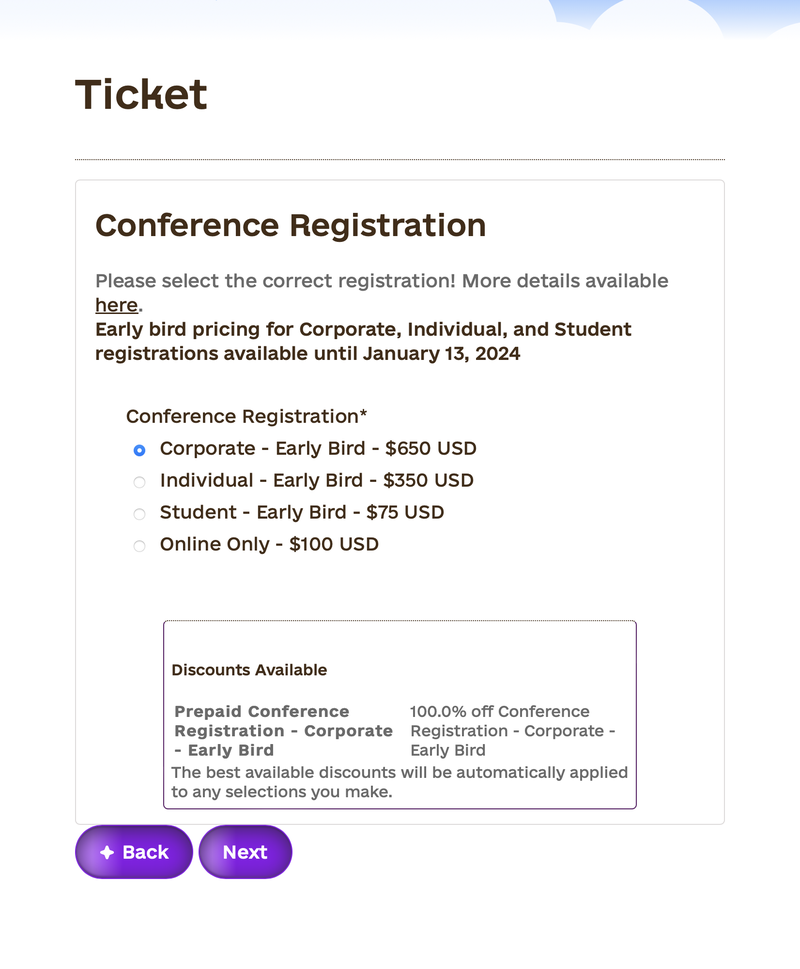Click the Conference Registration* field label

tap(246, 416)
